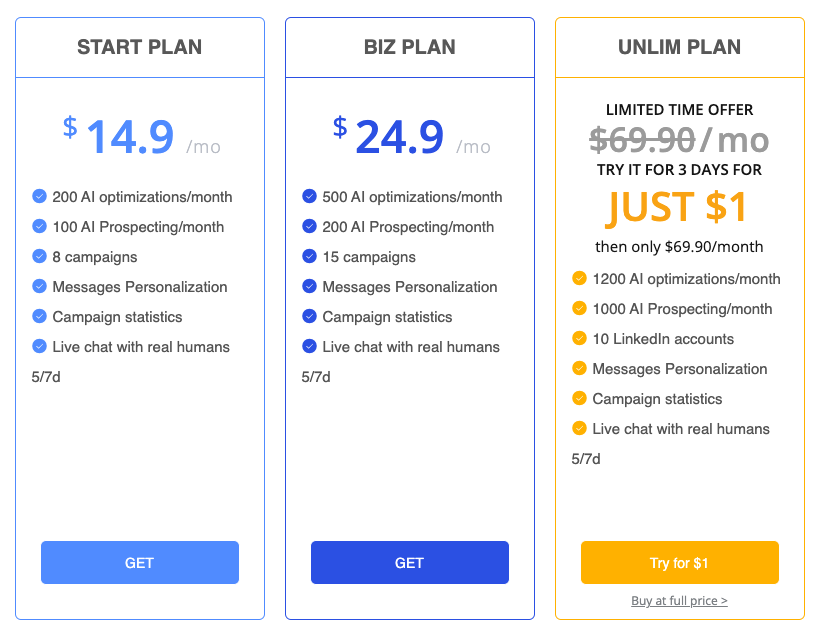
Task: Select the UNLIM PLAN header
Action: (x=679, y=46)
